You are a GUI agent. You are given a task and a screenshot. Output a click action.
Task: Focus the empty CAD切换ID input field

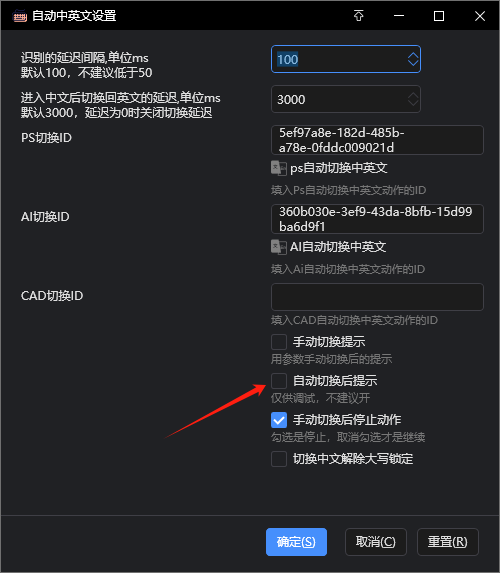(x=377, y=297)
